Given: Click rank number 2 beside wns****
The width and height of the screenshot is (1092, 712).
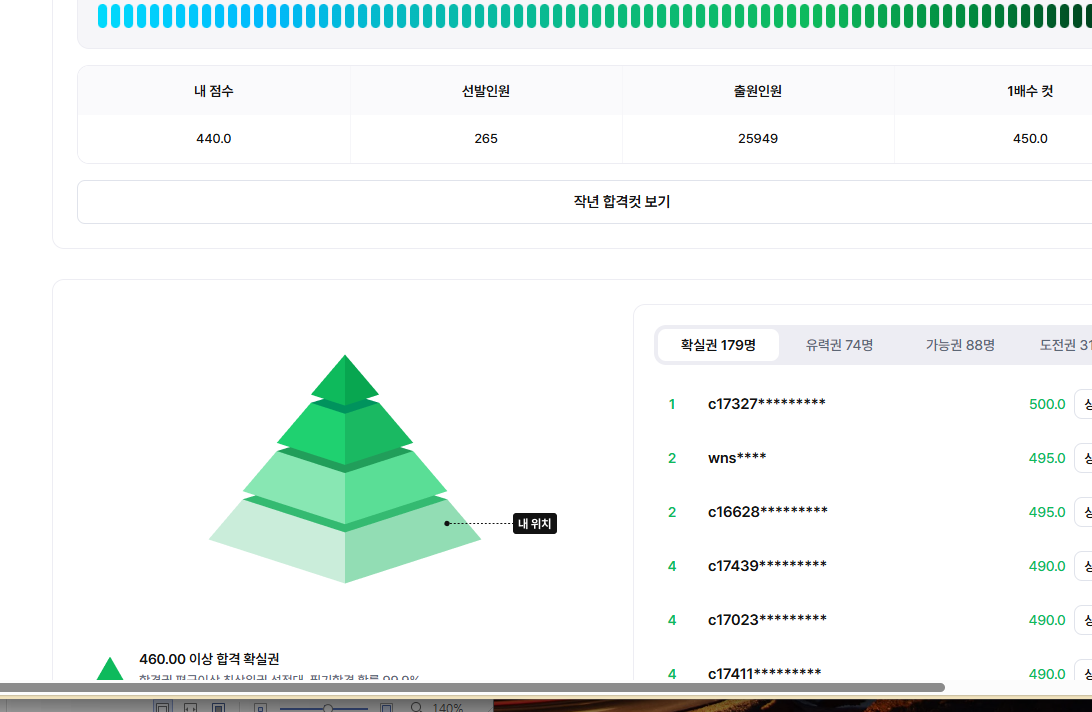Looking at the screenshot, I should coord(671,458).
